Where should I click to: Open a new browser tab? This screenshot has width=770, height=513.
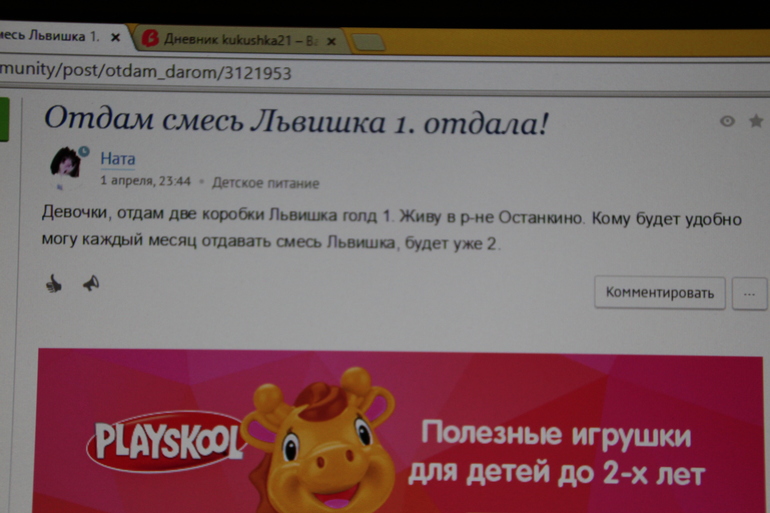coord(367,42)
